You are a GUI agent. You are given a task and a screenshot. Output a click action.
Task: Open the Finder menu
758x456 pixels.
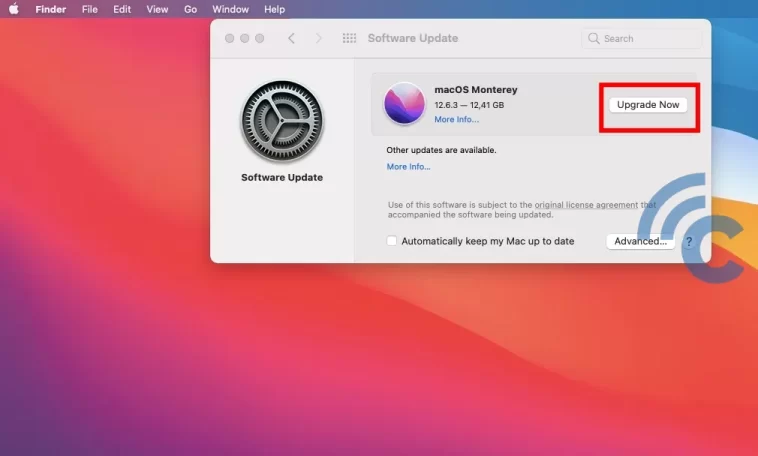point(50,9)
